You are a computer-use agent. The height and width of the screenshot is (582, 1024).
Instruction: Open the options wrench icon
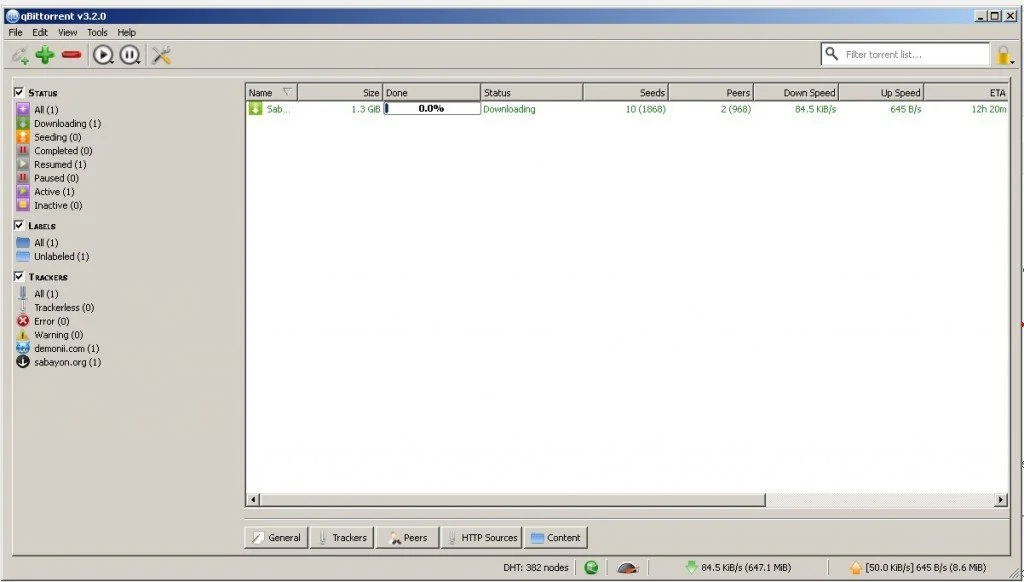[161, 55]
